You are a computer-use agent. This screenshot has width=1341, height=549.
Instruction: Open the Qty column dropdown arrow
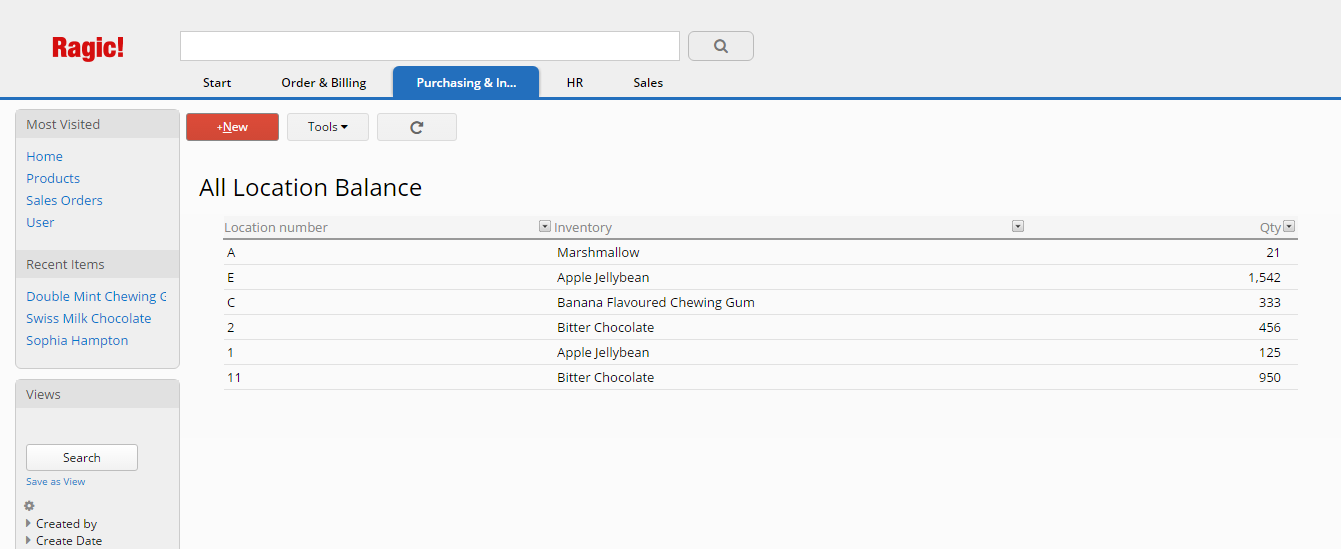[x=1289, y=226]
